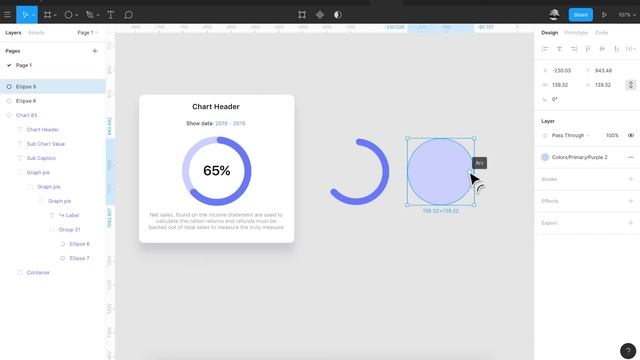Click the width field
This screenshot has width=640, height=360.
[560, 85]
